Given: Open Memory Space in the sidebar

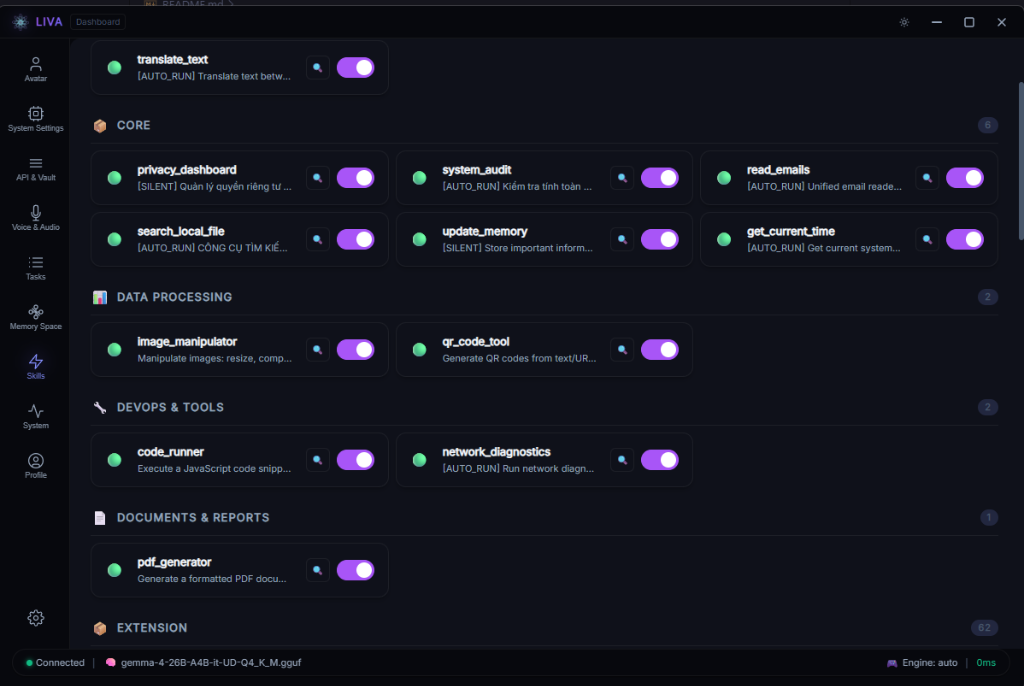Looking at the screenshot, I should tap(35, 318).
